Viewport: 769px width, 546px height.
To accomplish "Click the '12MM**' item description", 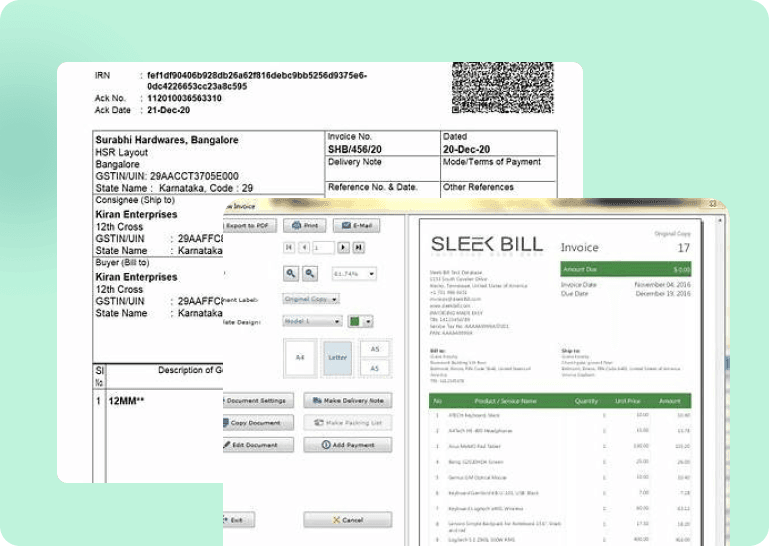I will tap(126, 401).
